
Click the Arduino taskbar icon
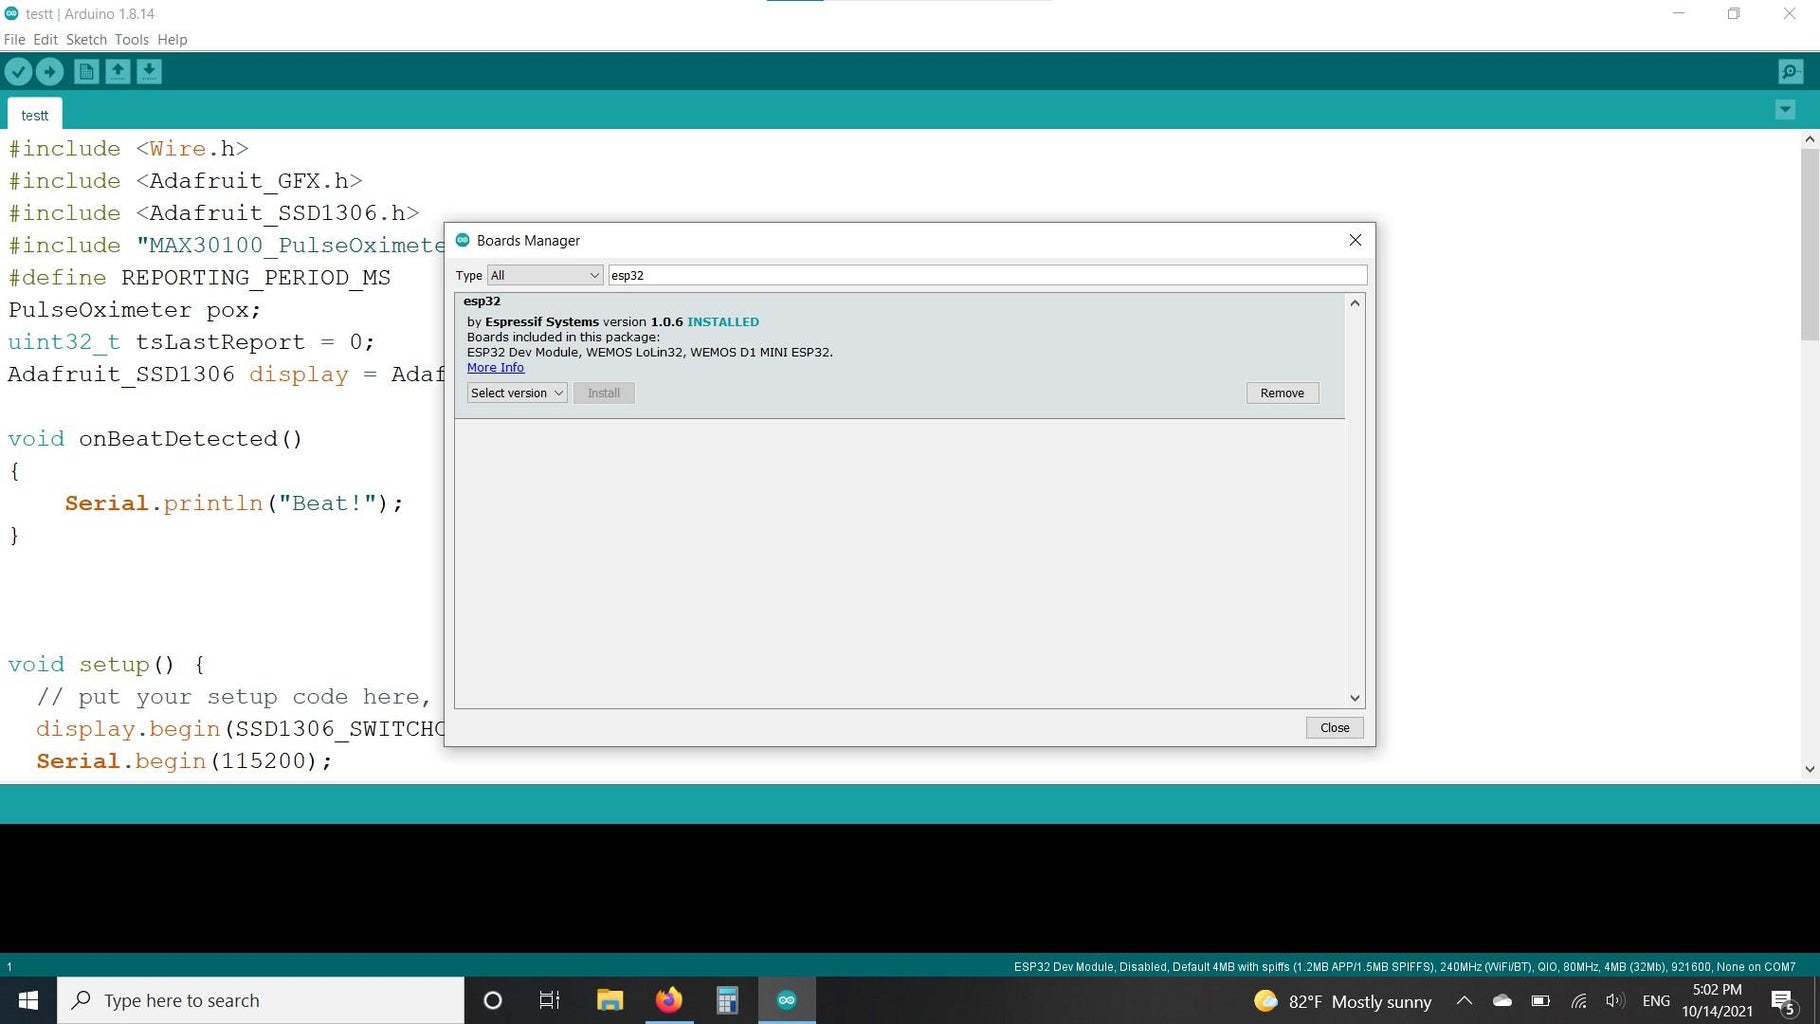787,1000
